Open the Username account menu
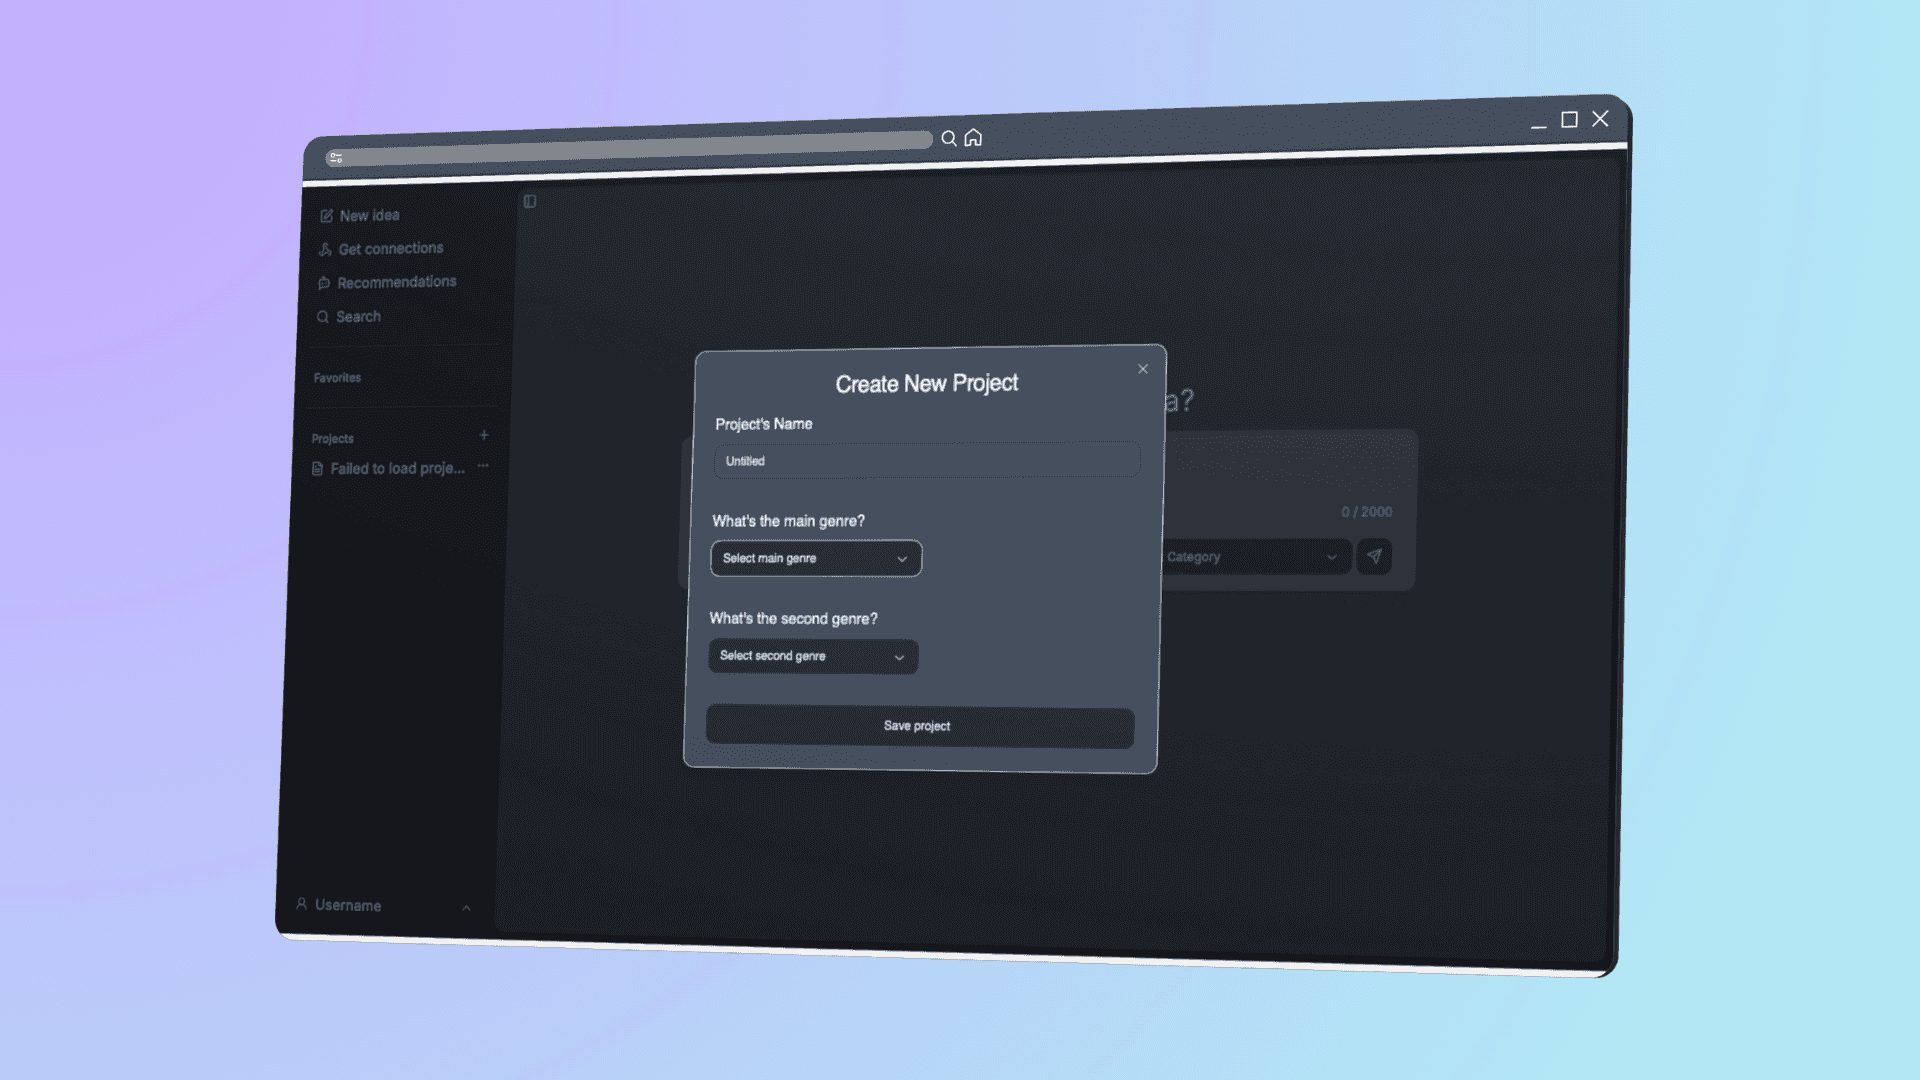Screen dimensions: 1920x1080 (382, 905)
